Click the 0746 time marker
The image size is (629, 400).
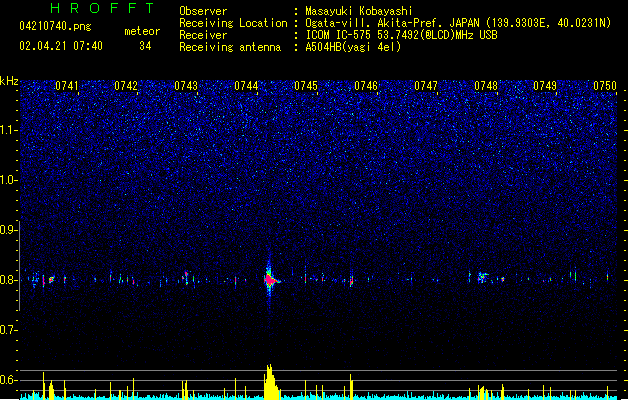point(366,86)
